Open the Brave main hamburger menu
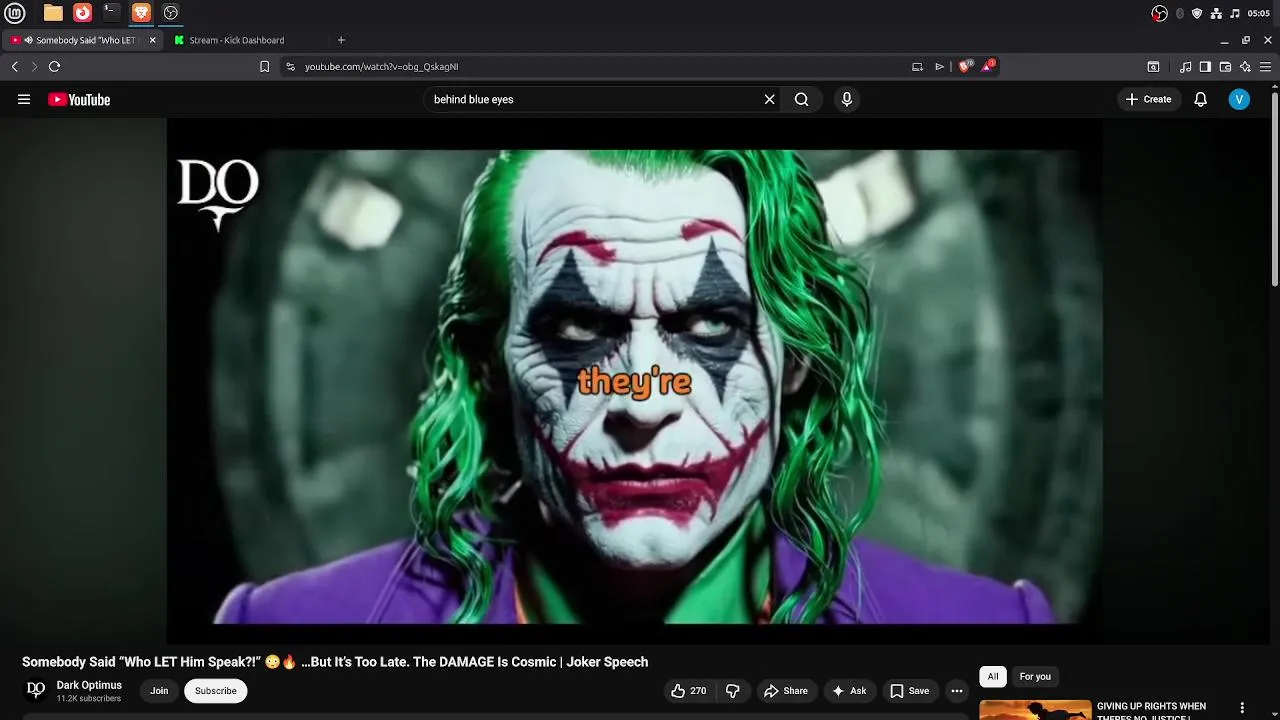 1266,67
